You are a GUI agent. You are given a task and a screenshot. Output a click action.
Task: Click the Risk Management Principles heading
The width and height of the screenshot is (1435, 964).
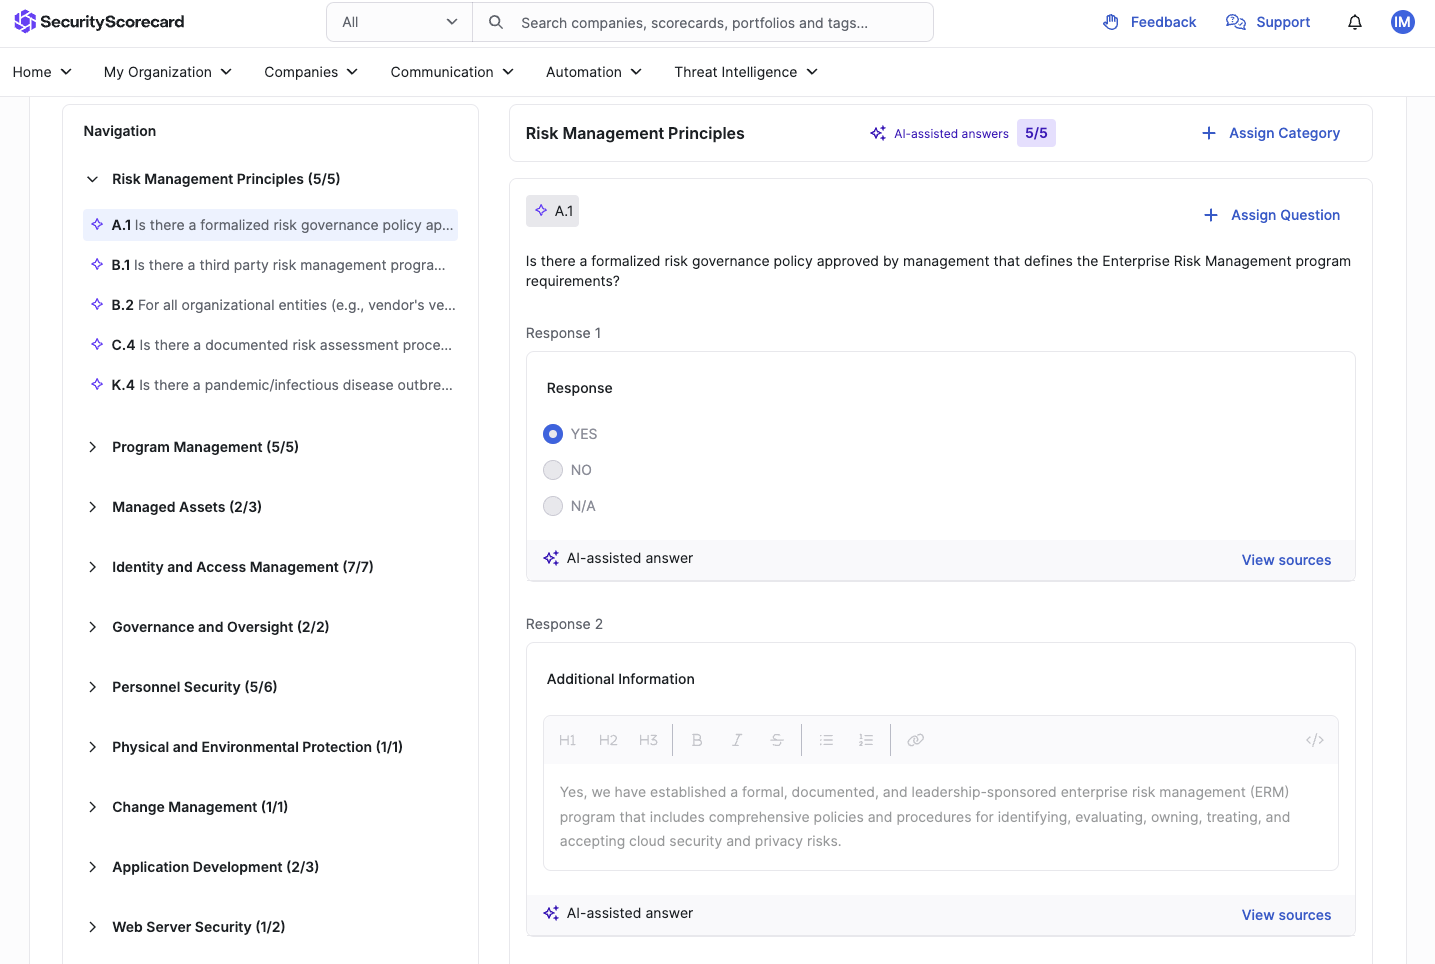[x=635, y=133]
